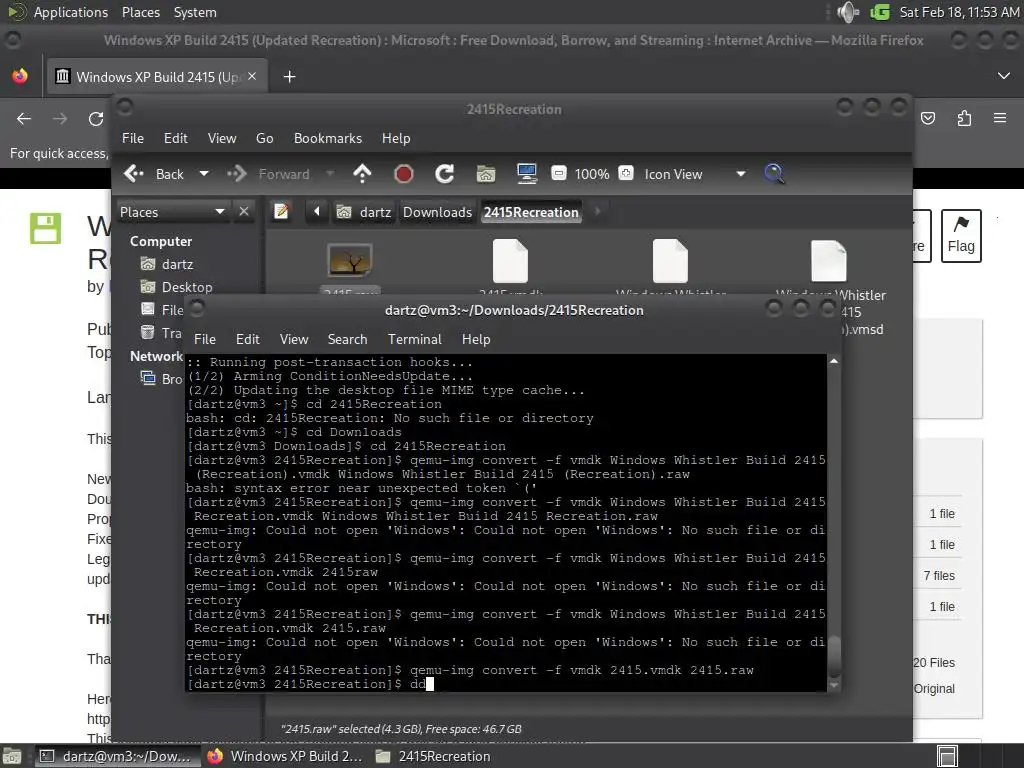
Task: Close the Places sidebar
Action: [x=244, y=212]
